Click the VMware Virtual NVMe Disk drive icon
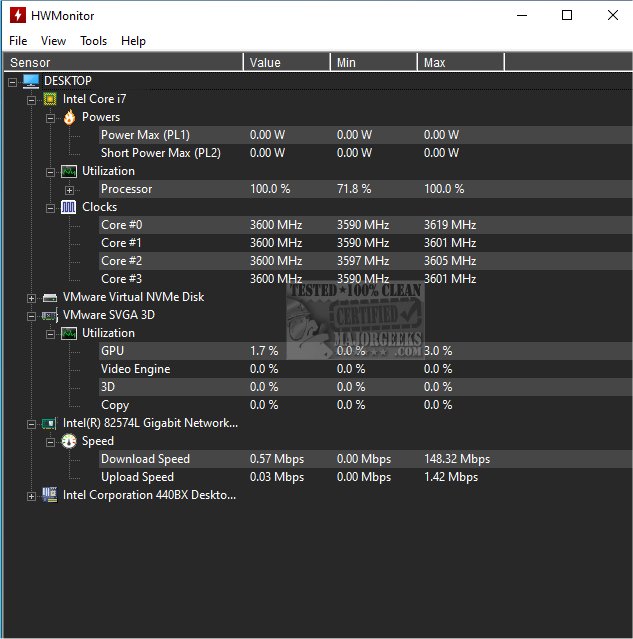This screenshot has width=633, height=639. pos(50,298)
